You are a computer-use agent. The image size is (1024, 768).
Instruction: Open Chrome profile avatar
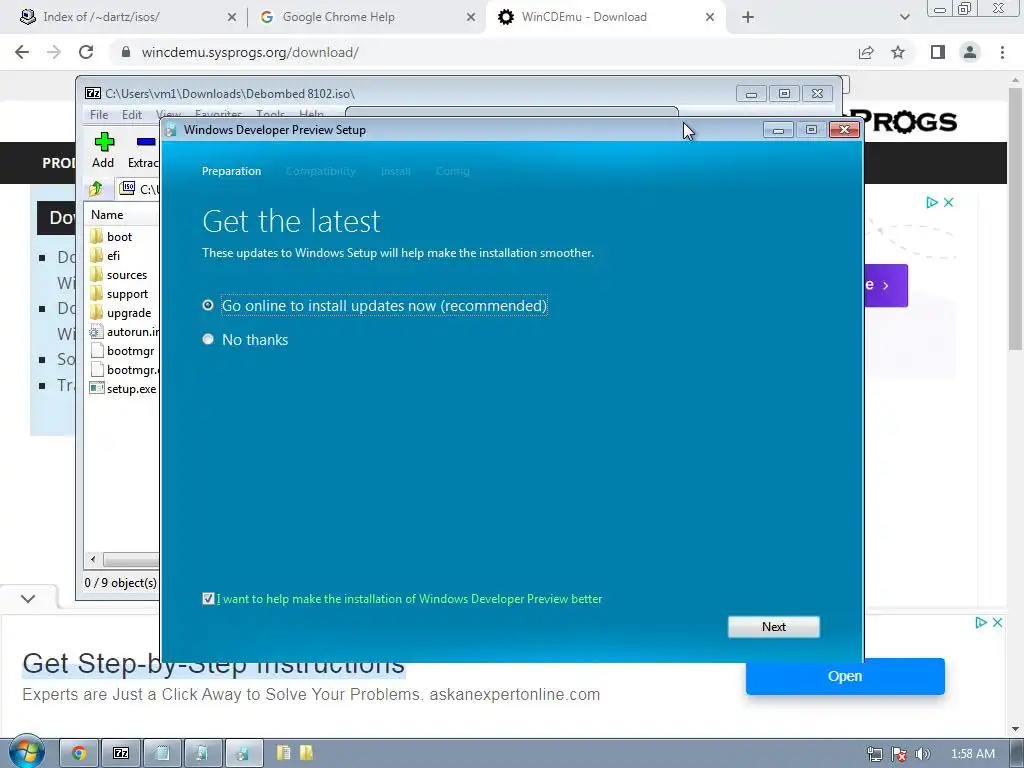pyautogui.click(x=970, y=52)
